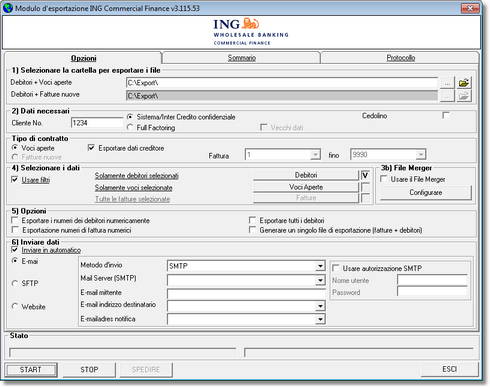This screenshot has width=490, height=388.
Task: Expand the Mail Server (SMTP) dropdown
Action: click(x=320, y=280)
